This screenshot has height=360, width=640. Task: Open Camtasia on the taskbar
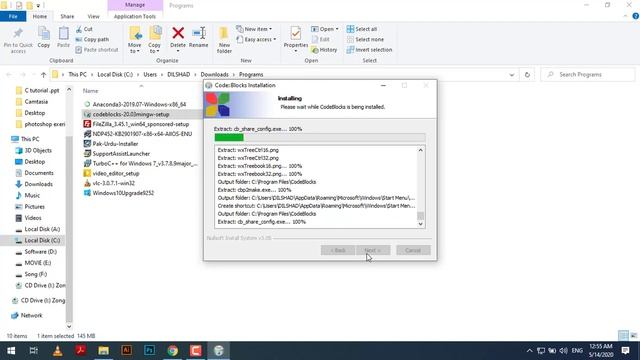tap(196, 351)
